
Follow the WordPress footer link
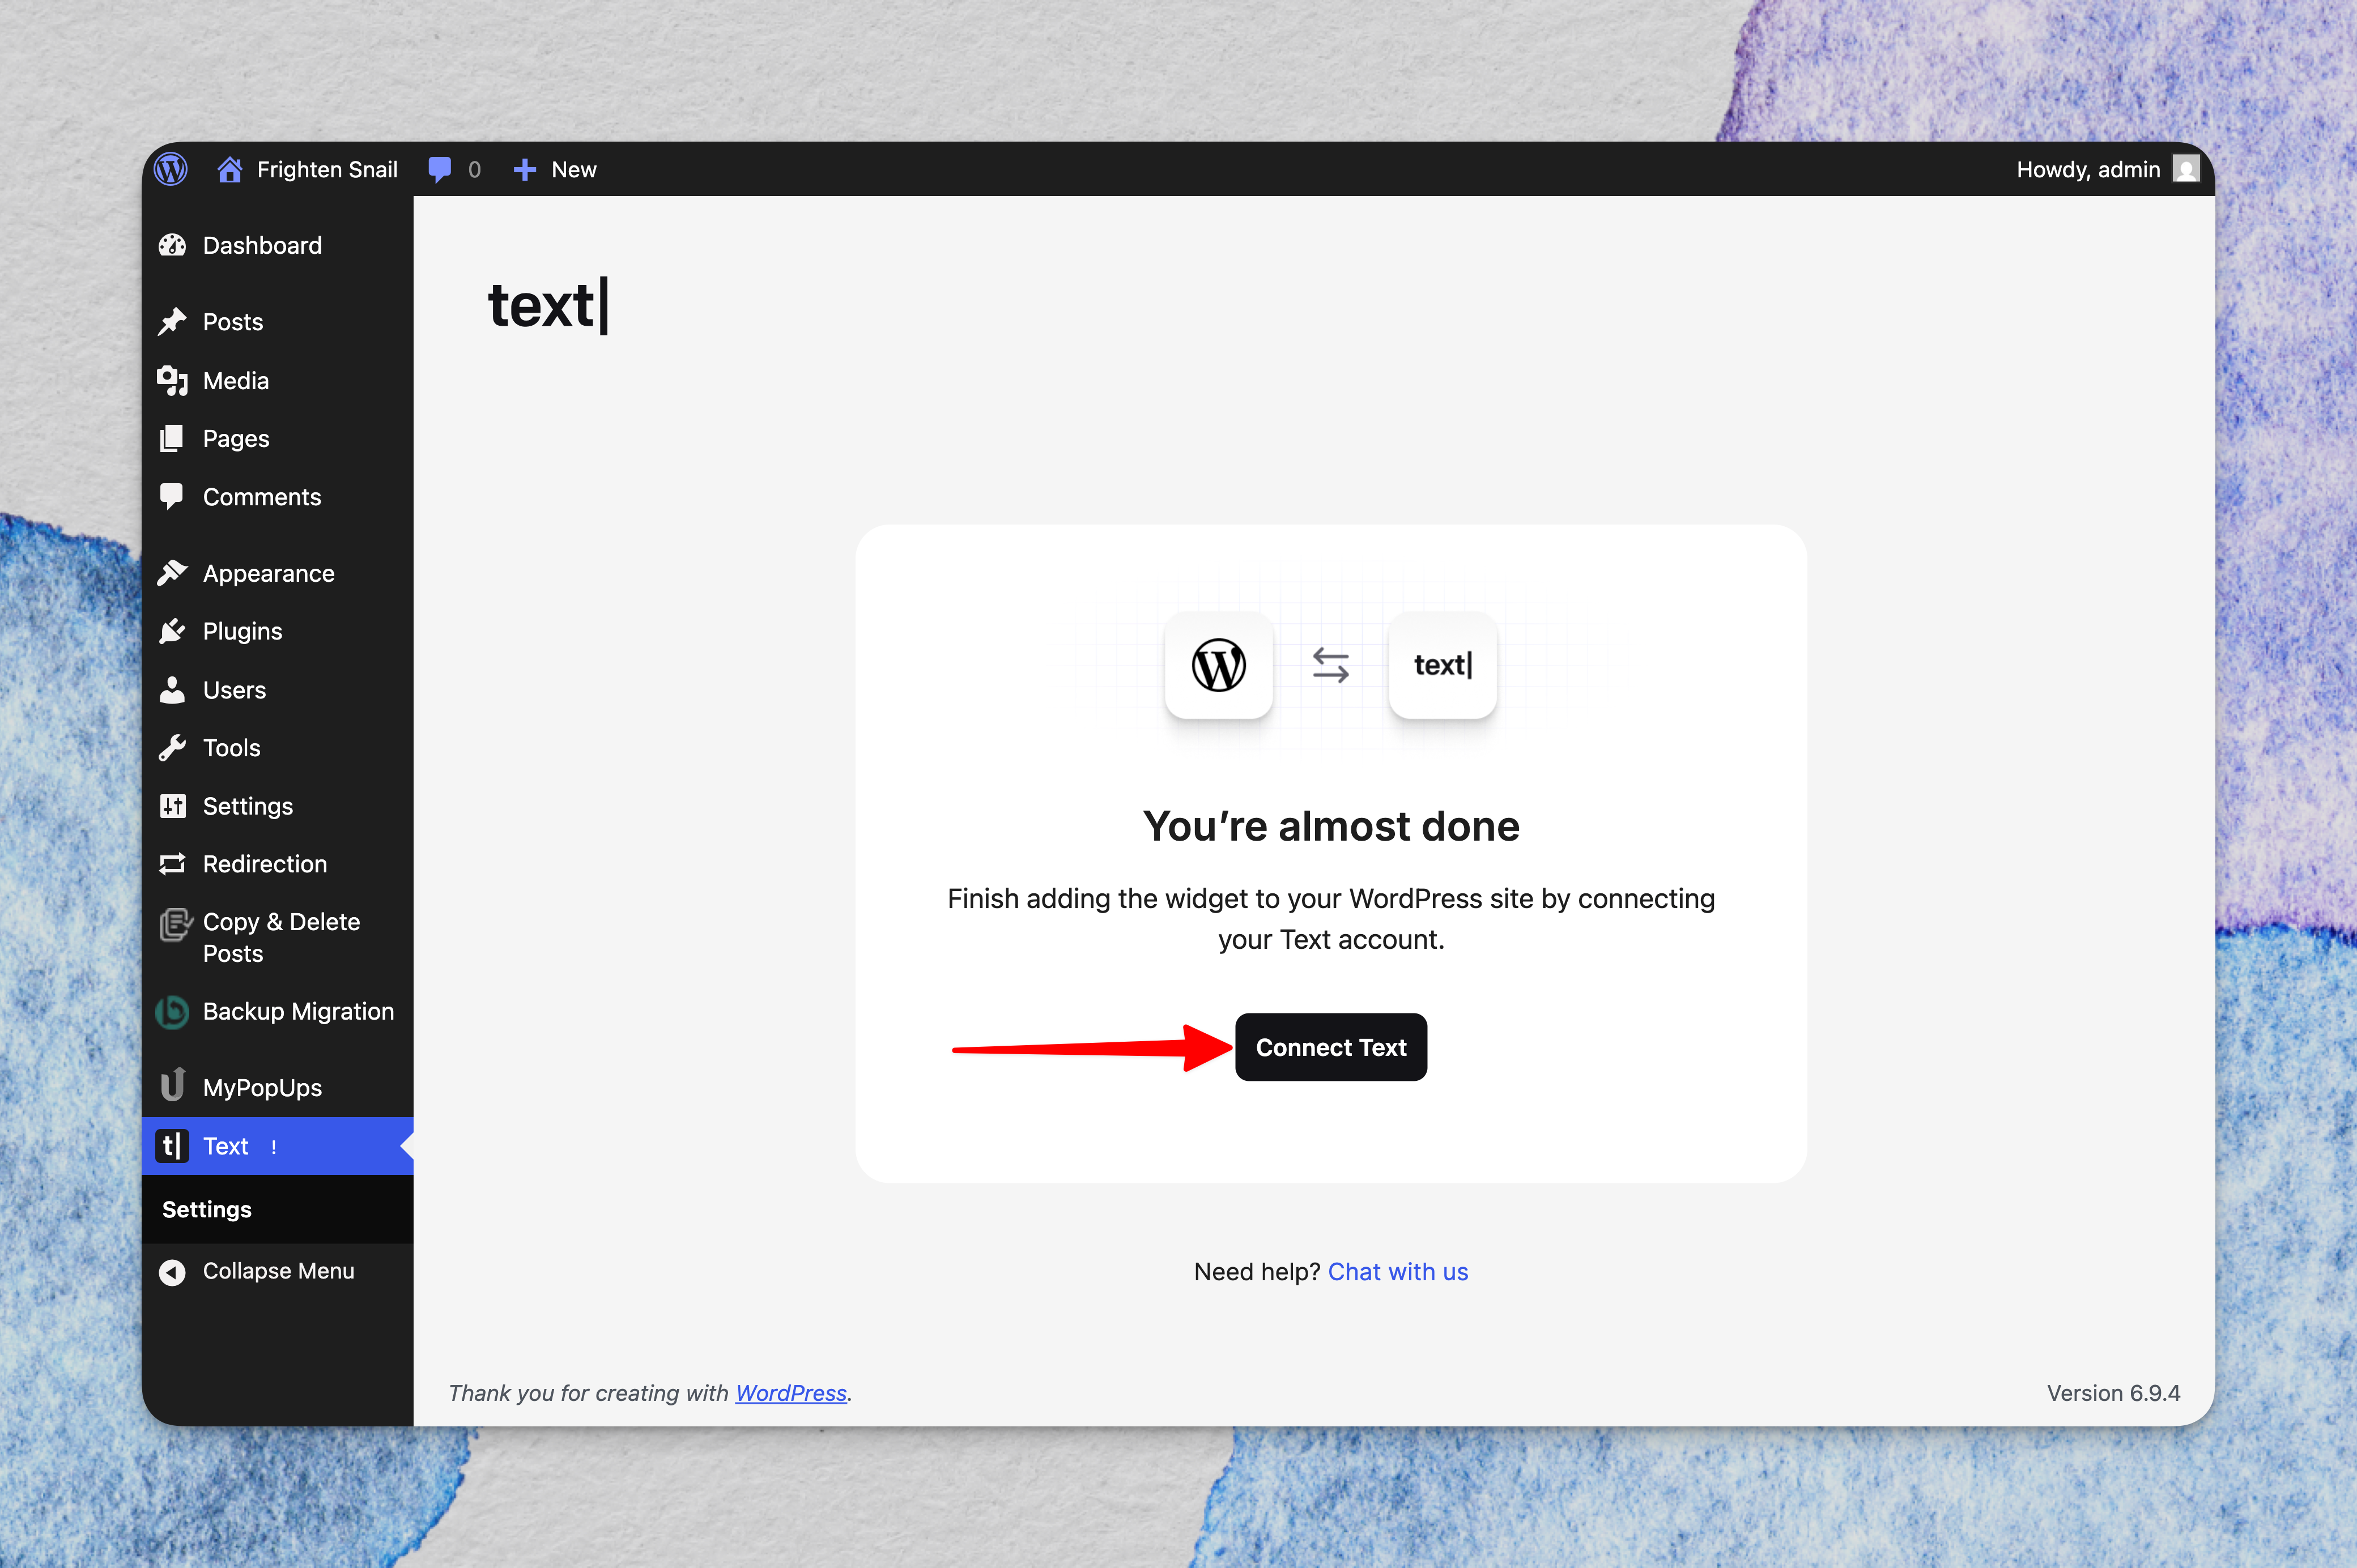(x=791, y=1393)
